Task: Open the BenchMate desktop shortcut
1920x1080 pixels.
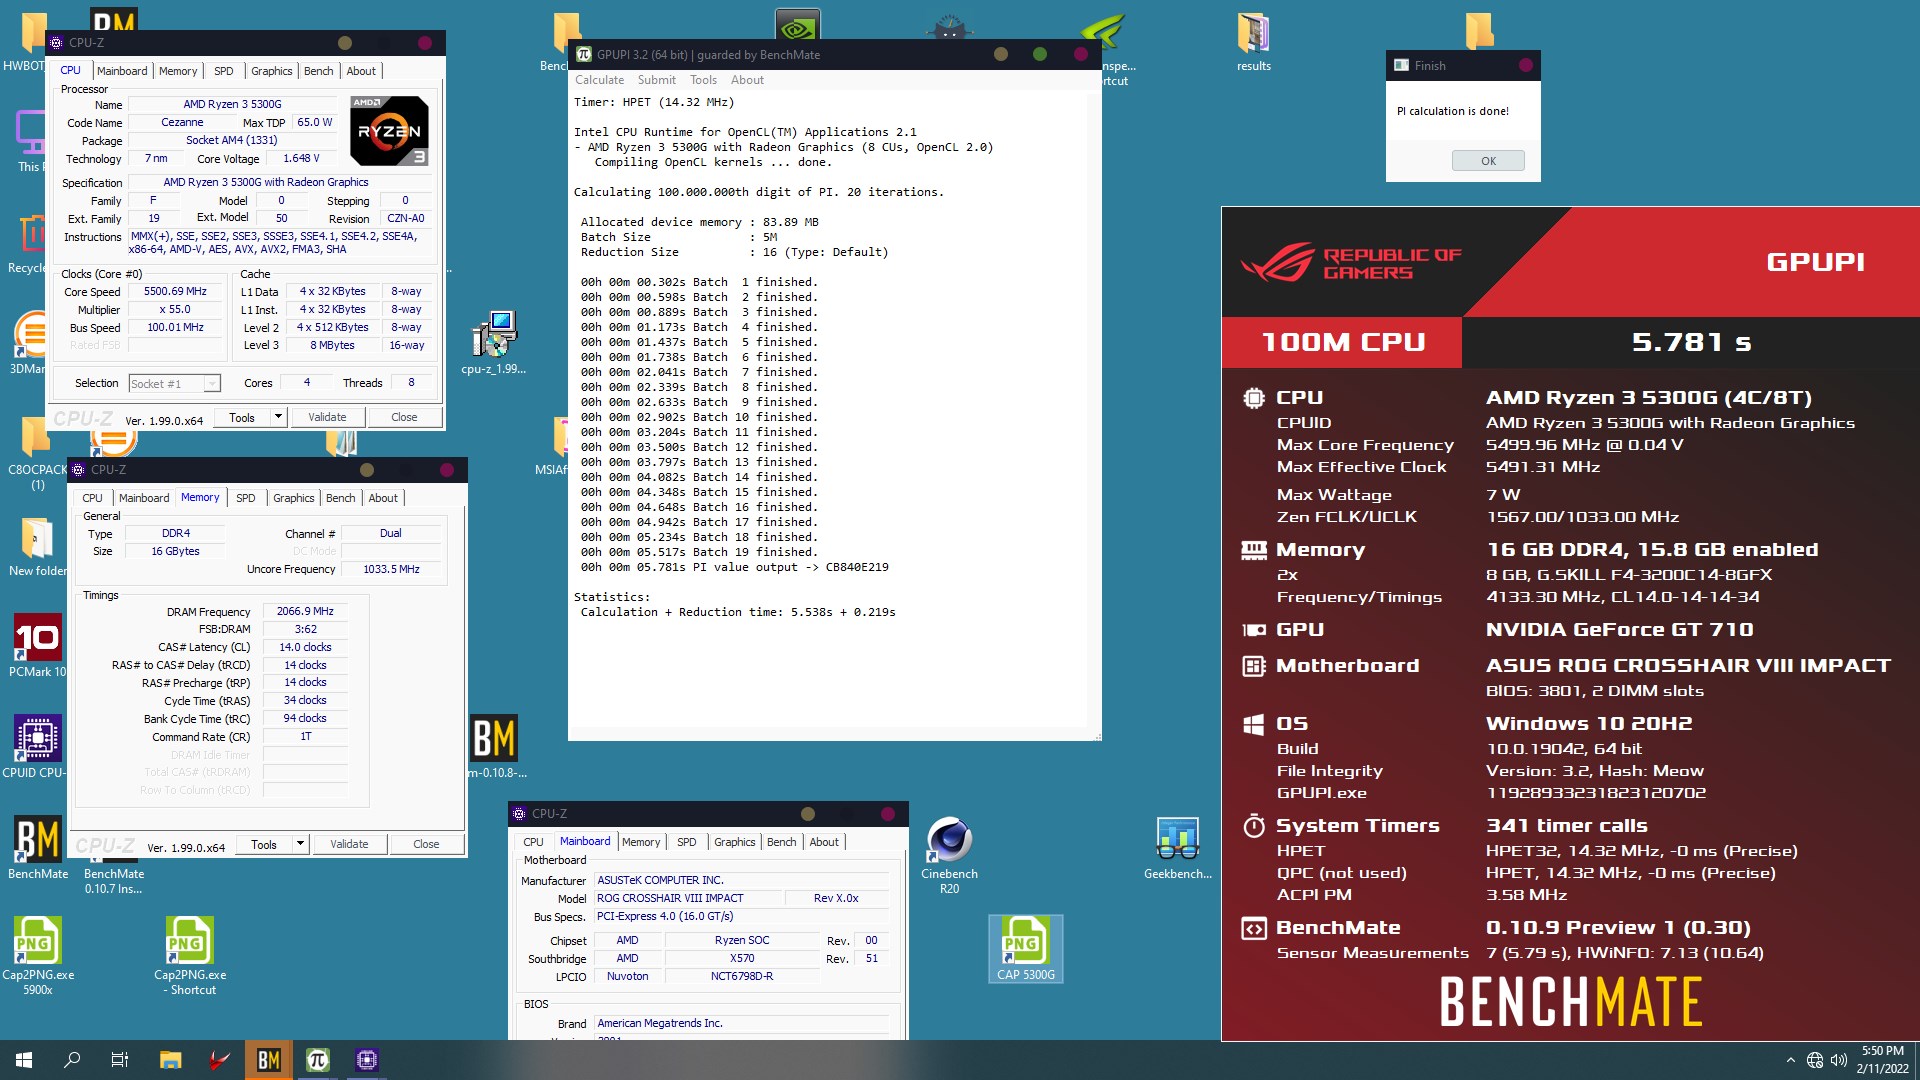Action: (x=38, y=848)
